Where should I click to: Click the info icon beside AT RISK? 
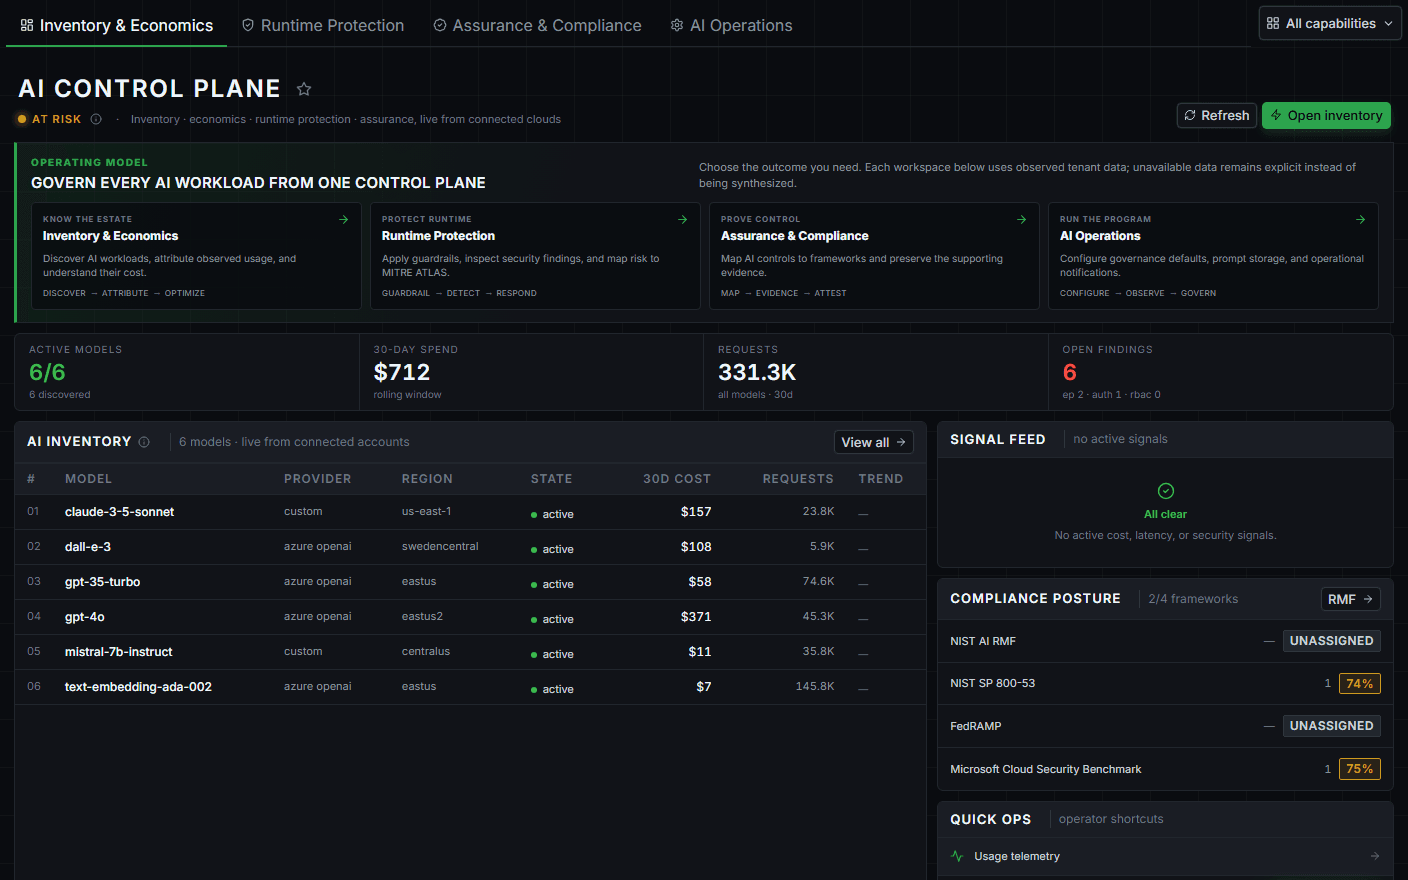tap(96, 119)
